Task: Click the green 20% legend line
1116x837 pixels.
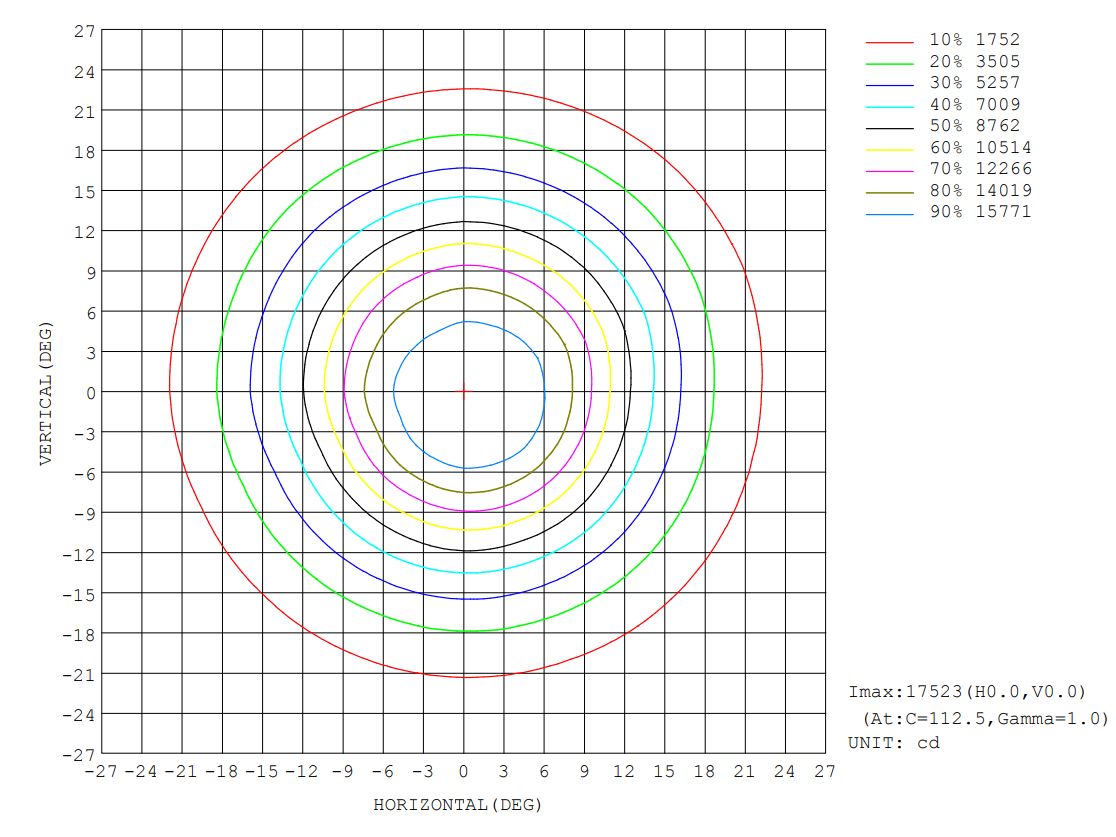Action: tap(889, 64)
